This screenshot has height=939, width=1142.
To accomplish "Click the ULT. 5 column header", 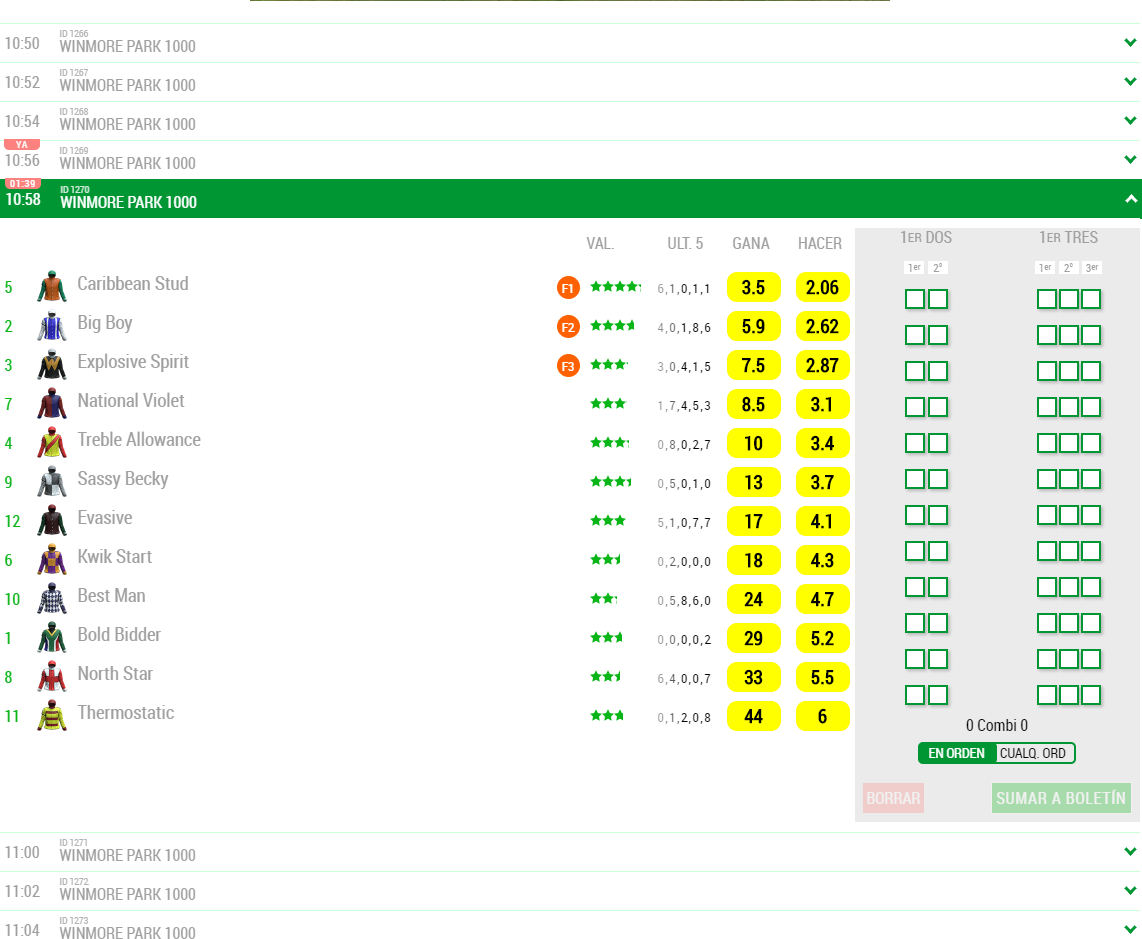I will [x=685, y=243].
